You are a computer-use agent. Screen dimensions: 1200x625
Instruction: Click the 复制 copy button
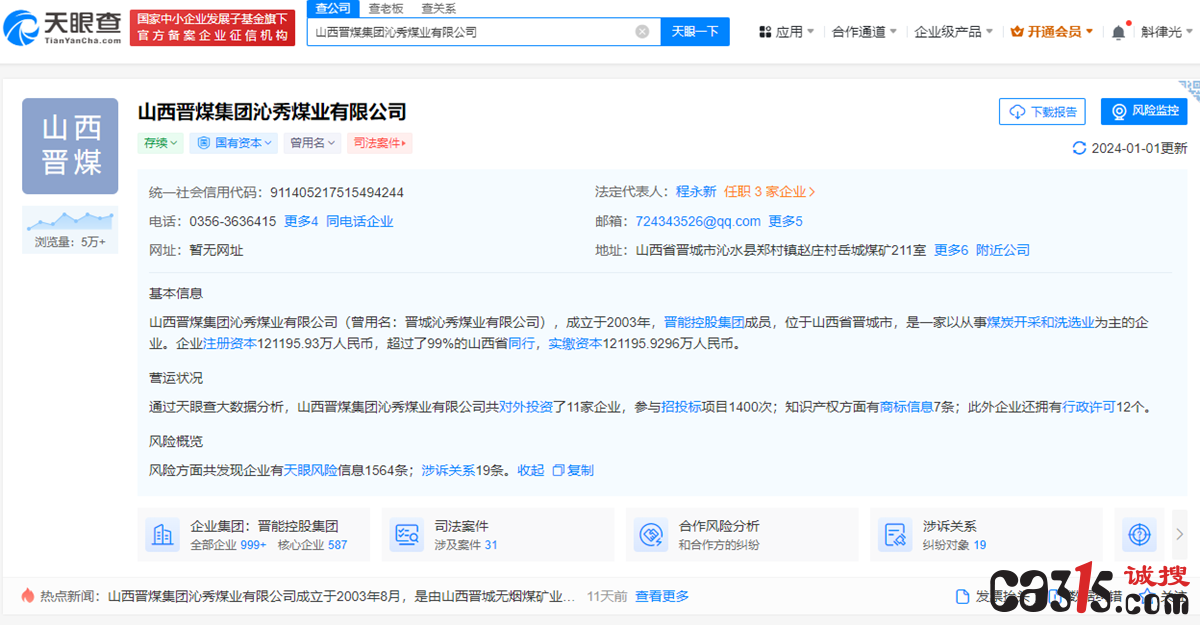click(573, 470)
